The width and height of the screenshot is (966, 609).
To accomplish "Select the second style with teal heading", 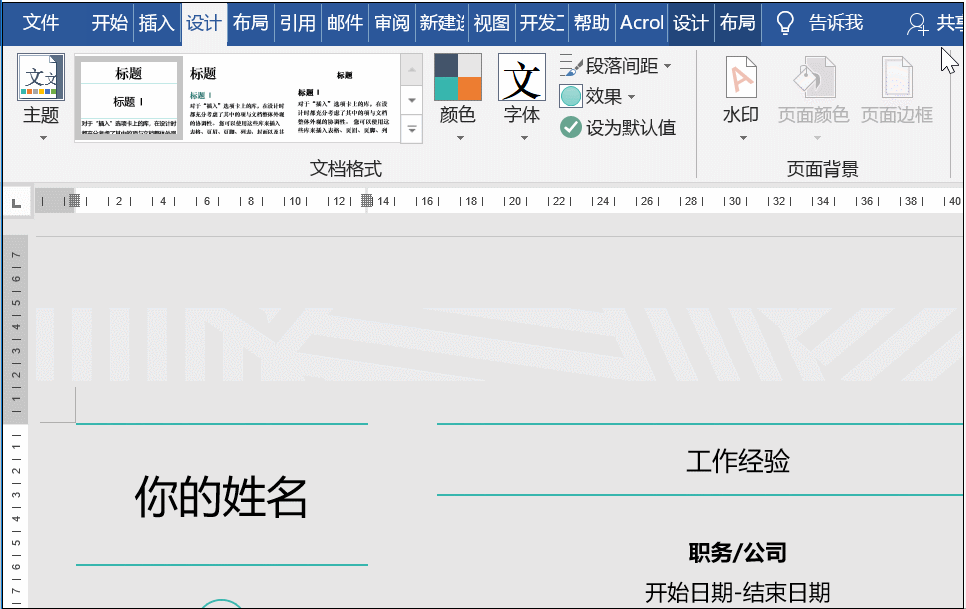I will click(x=237, y=99).
